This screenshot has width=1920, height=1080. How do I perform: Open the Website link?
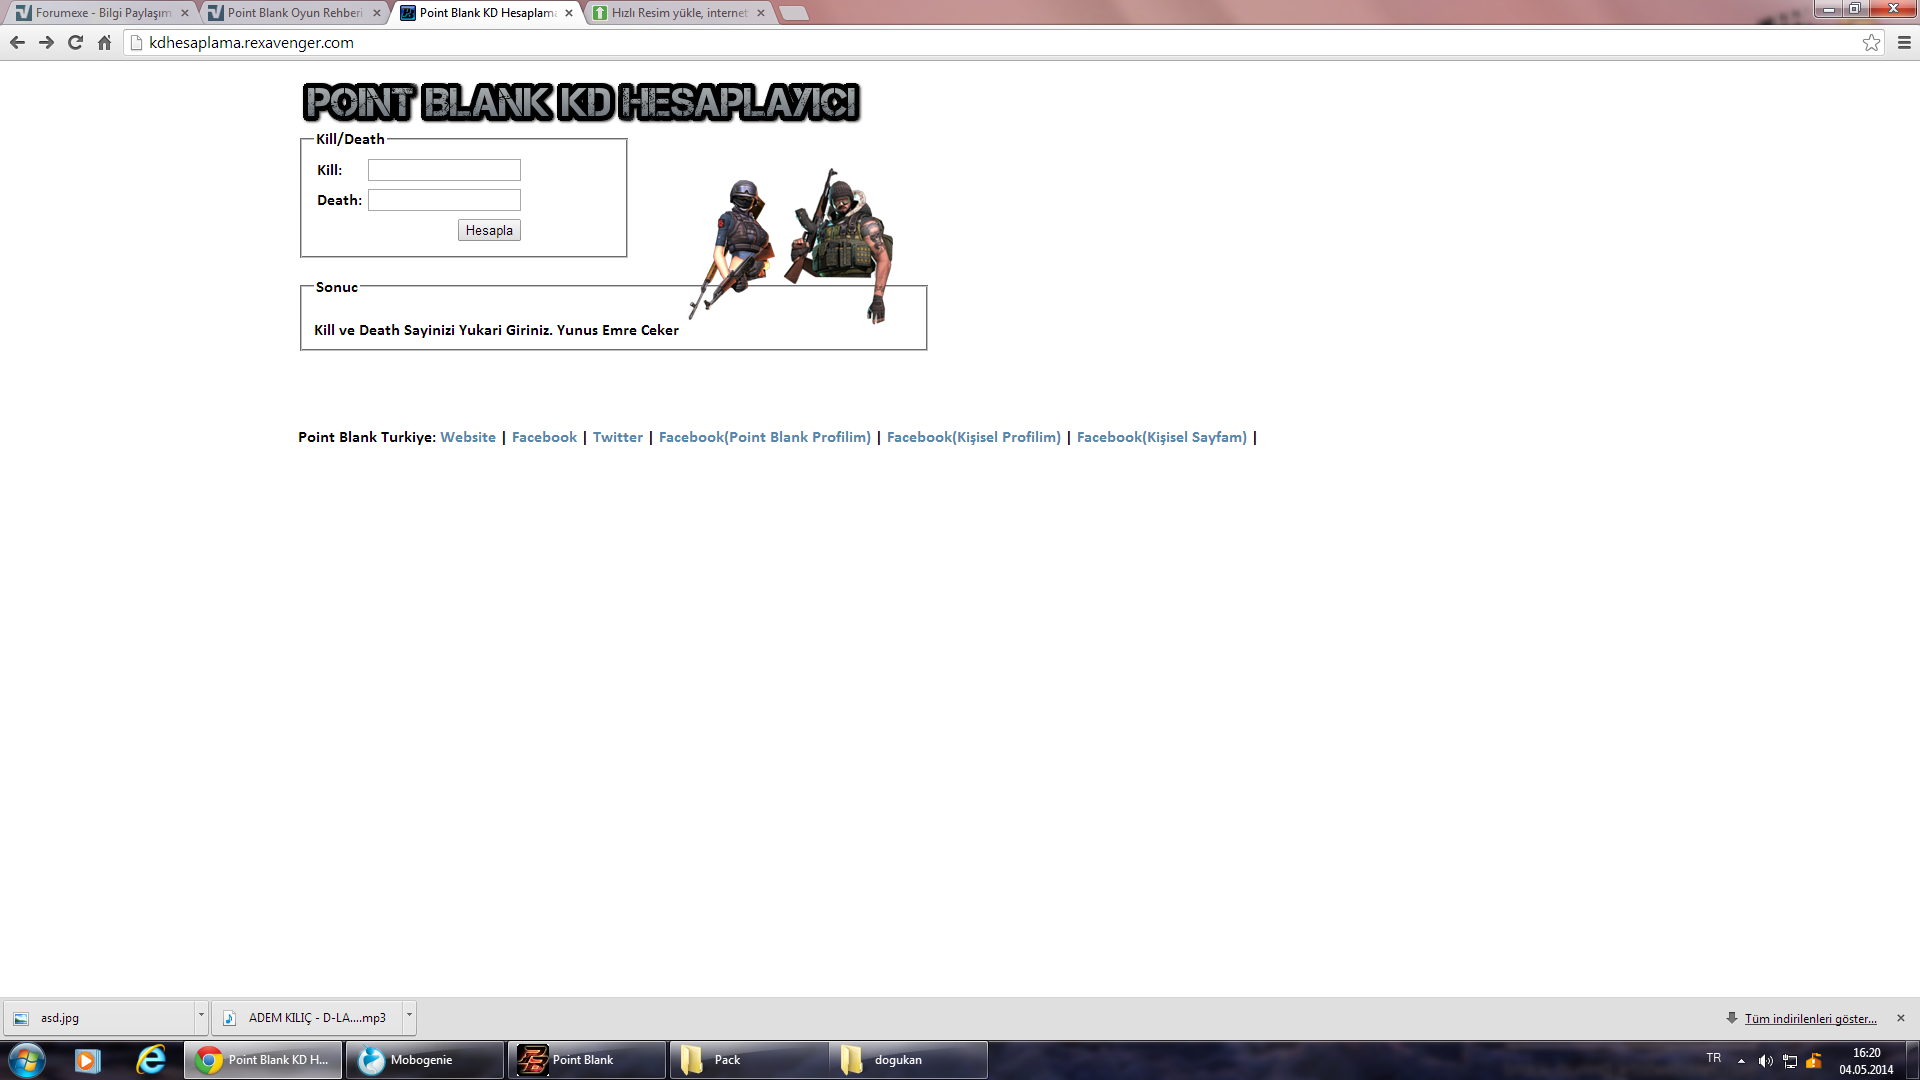468,437
